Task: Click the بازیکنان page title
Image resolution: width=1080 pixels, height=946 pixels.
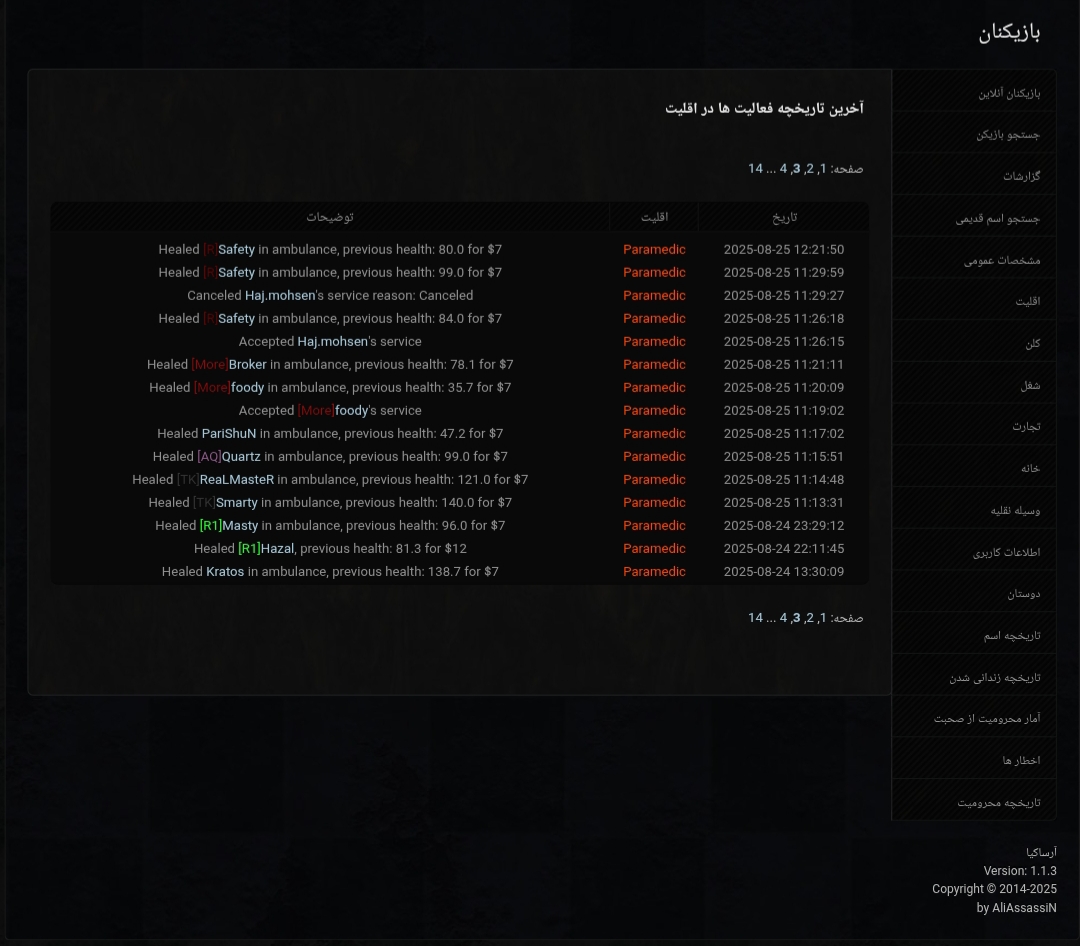Action: (x=1009, y=32)
